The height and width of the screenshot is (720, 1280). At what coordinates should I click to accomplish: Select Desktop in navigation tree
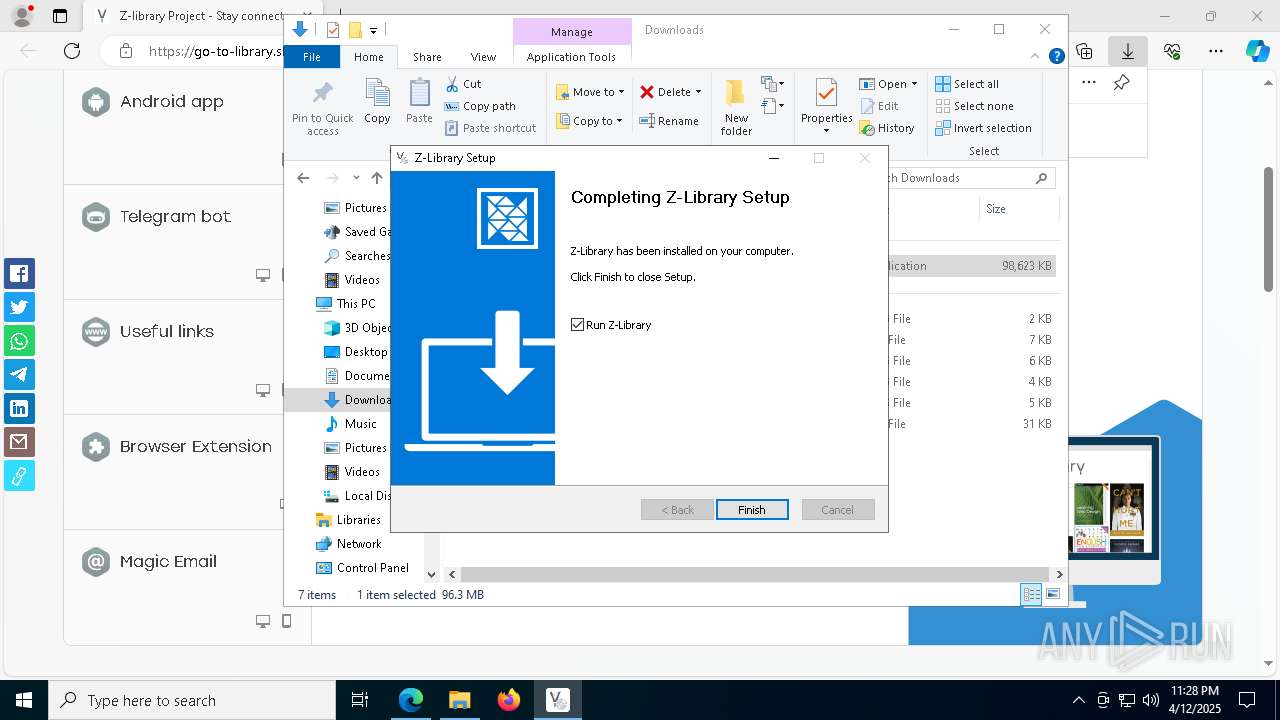pyautogui.click(x=355, y=352)
